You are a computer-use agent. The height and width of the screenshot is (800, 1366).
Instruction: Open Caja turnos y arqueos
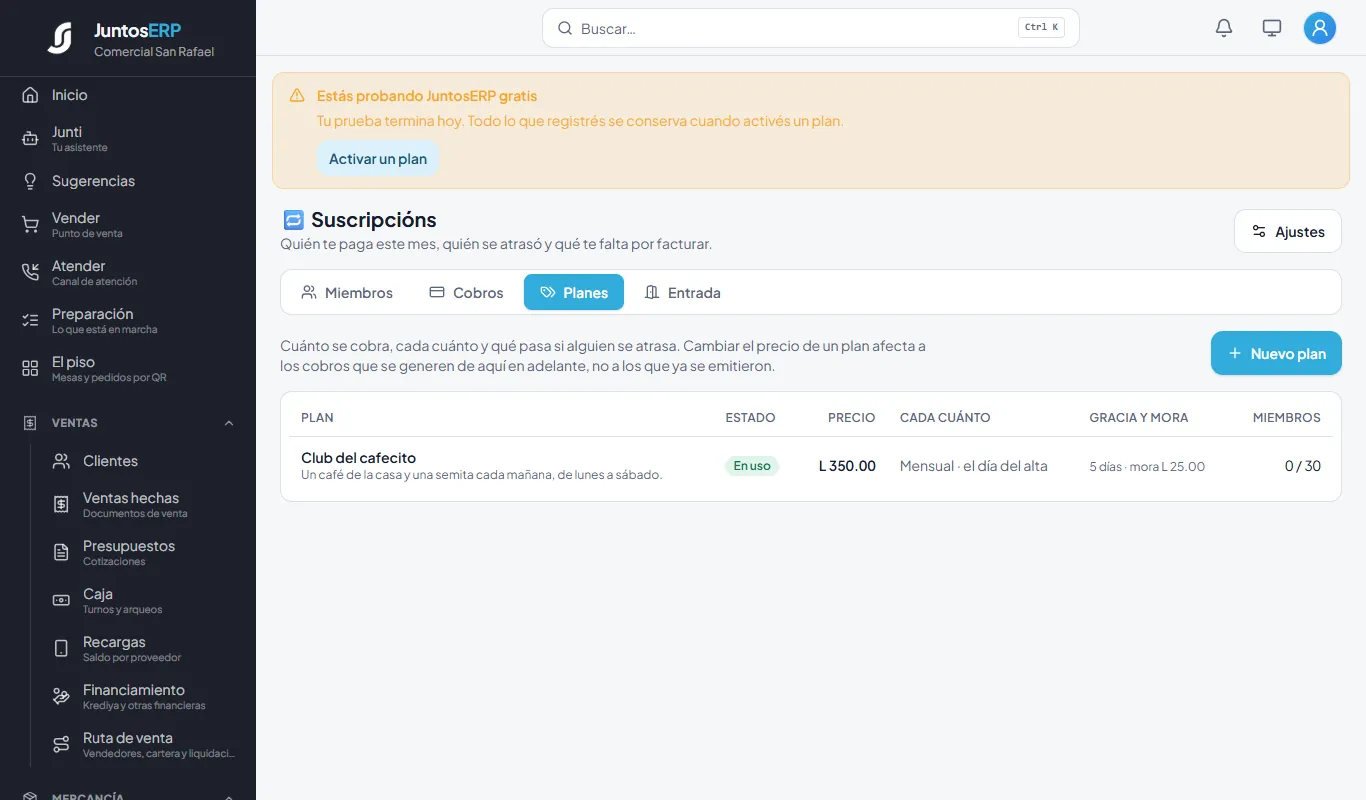(143, 600)
